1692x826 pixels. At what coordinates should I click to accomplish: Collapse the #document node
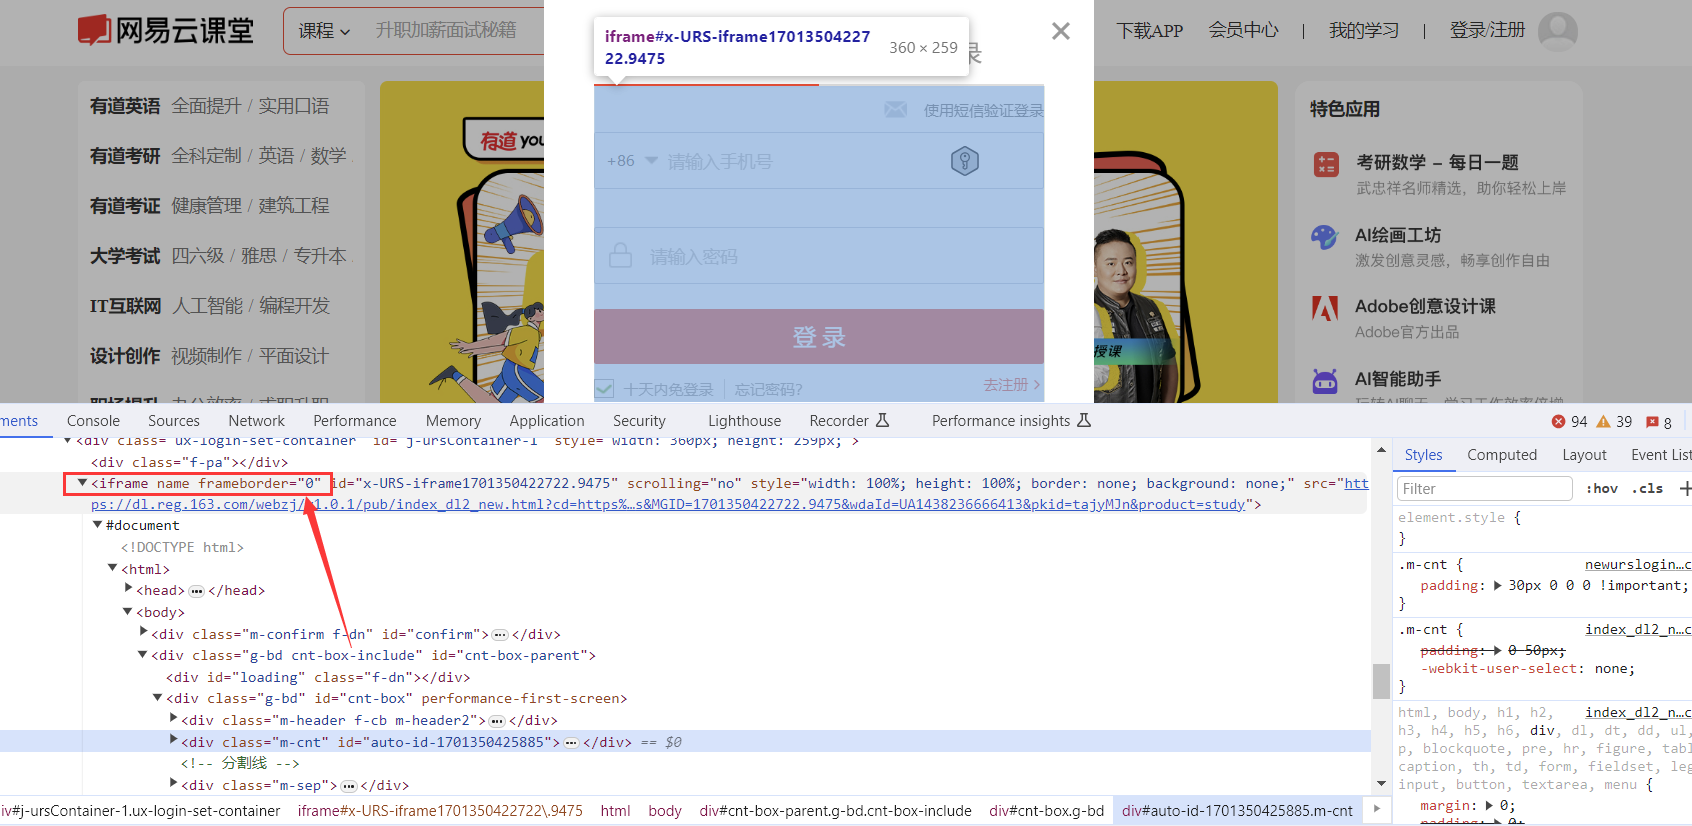(x=97, y=525)
